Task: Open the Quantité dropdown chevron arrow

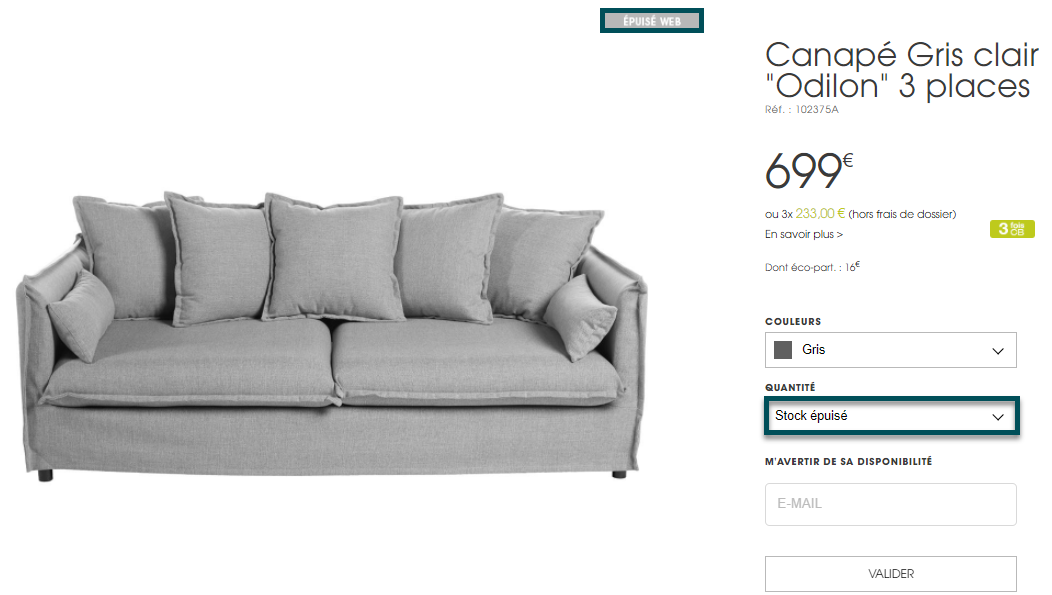Action: coord(998,417)
